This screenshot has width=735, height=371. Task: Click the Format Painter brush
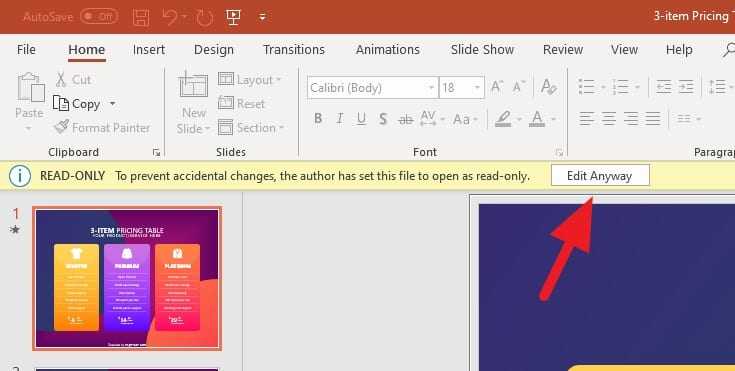pyautogui.click(x=102, y=128)
